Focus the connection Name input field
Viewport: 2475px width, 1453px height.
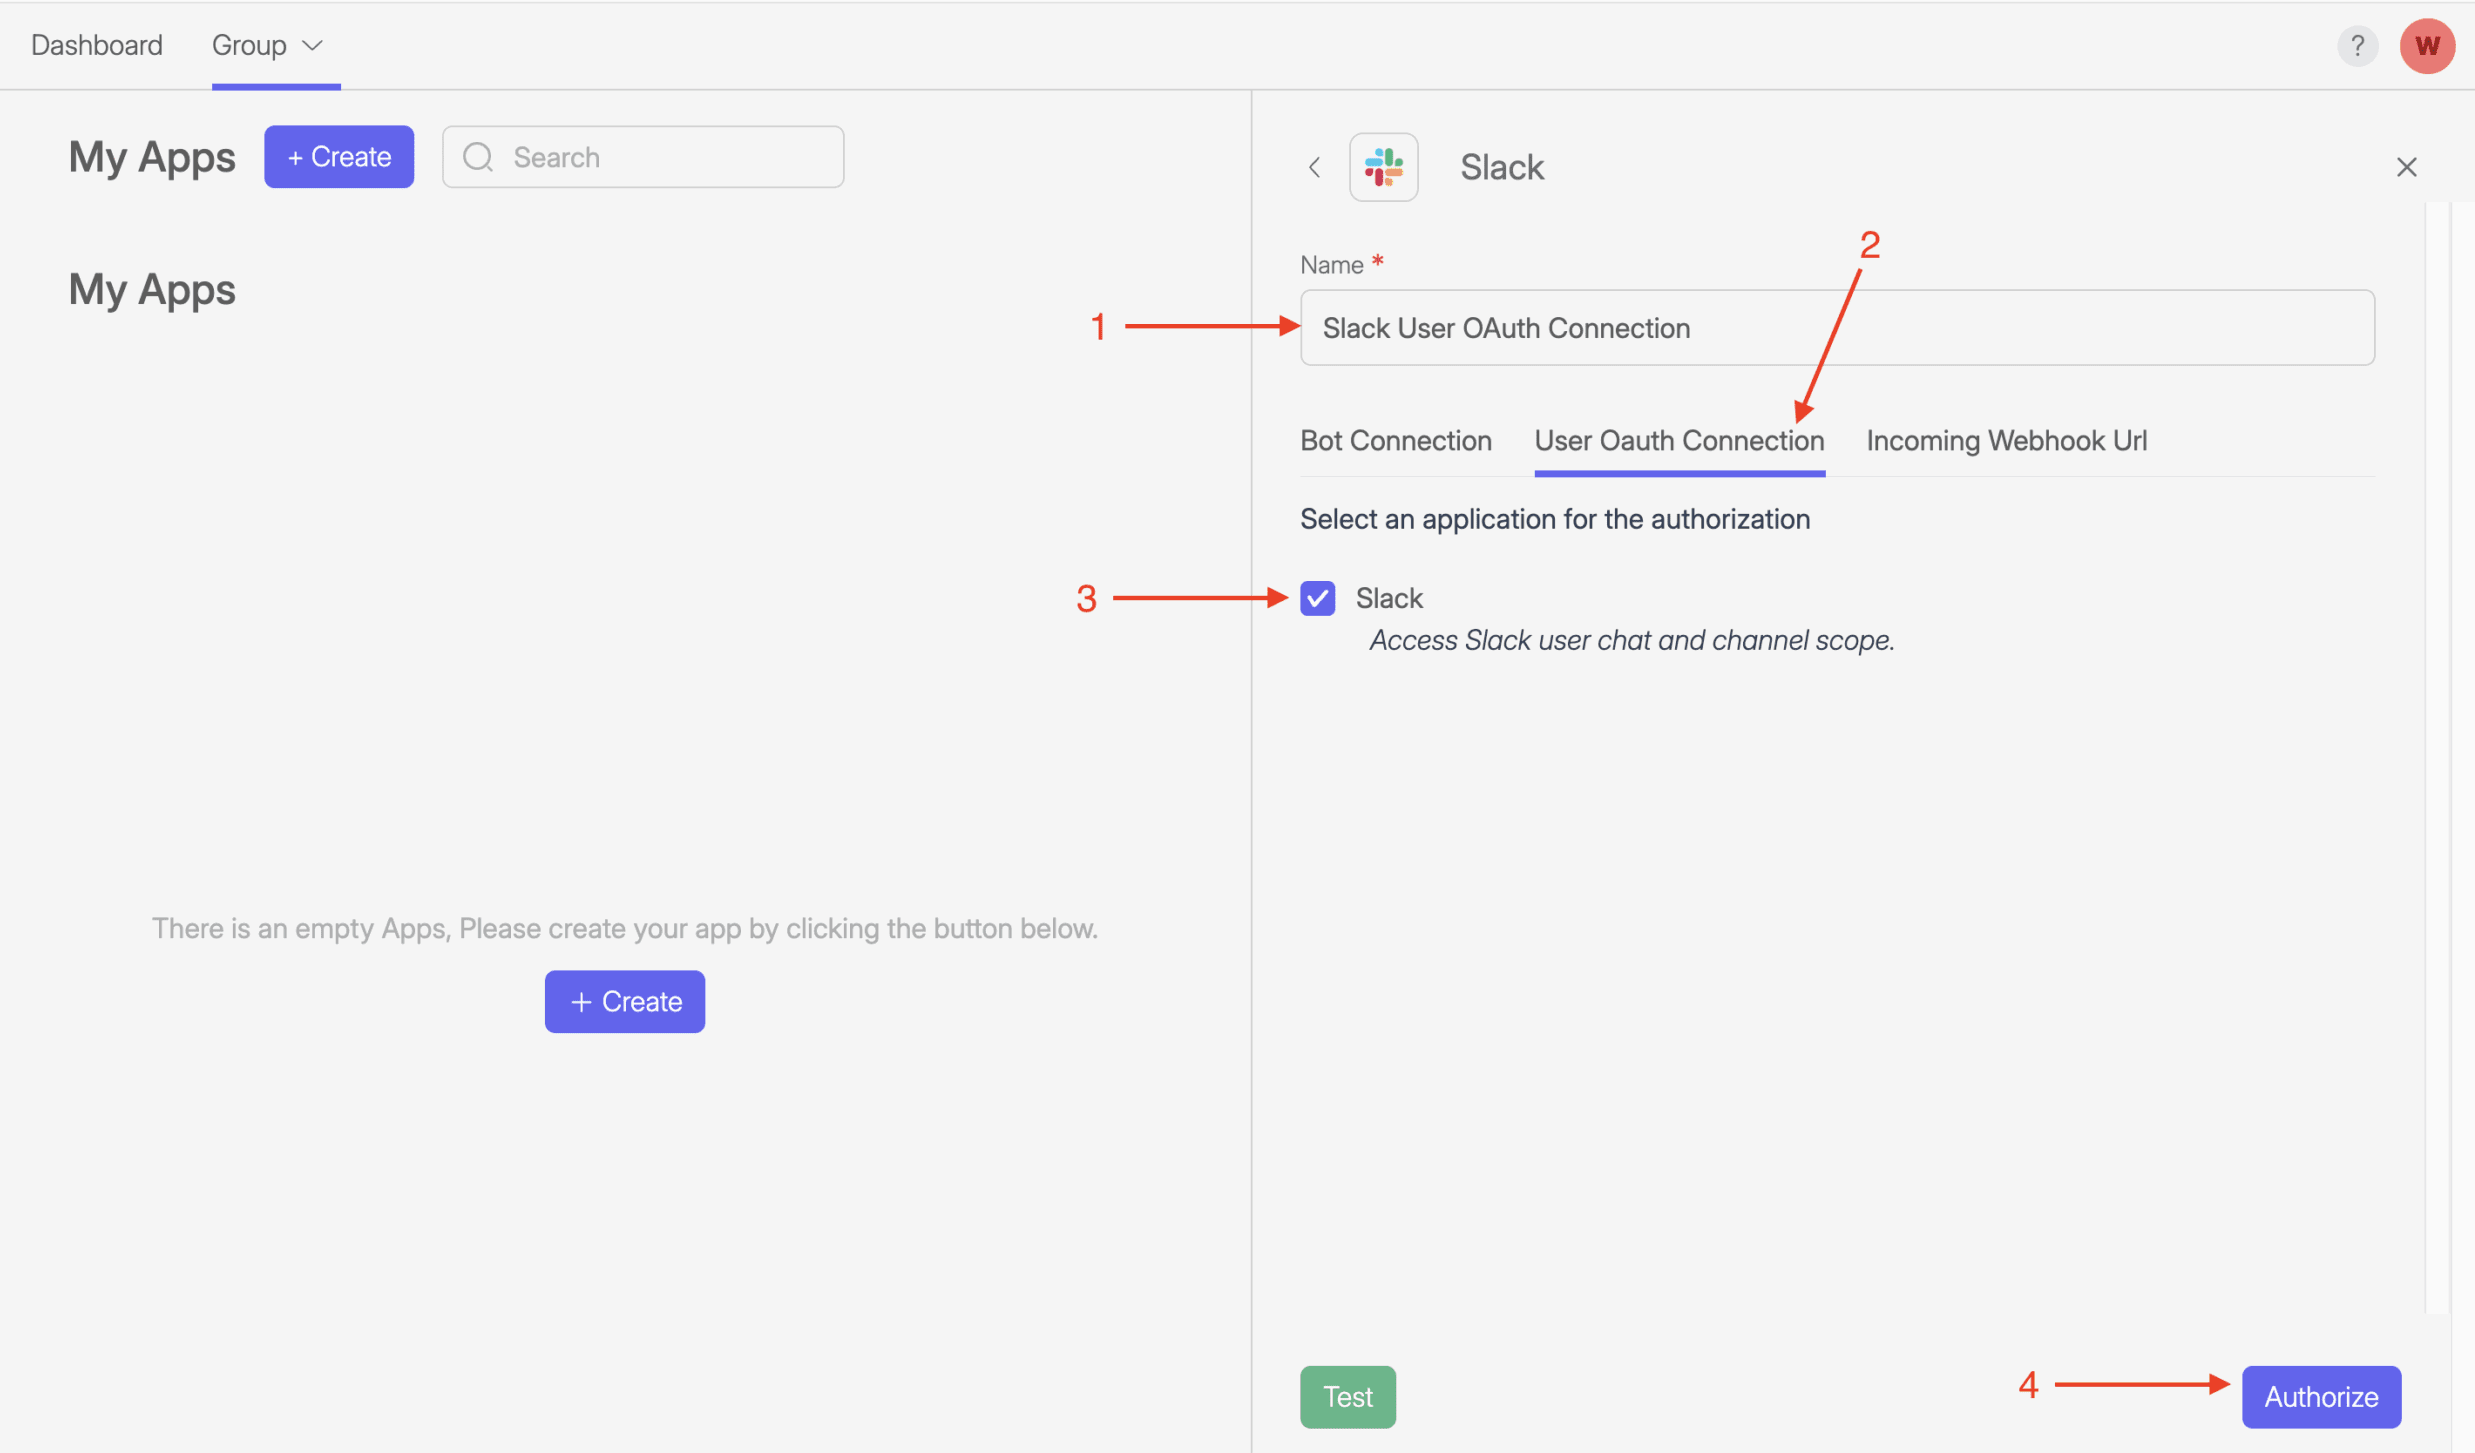coord(1836,328)
